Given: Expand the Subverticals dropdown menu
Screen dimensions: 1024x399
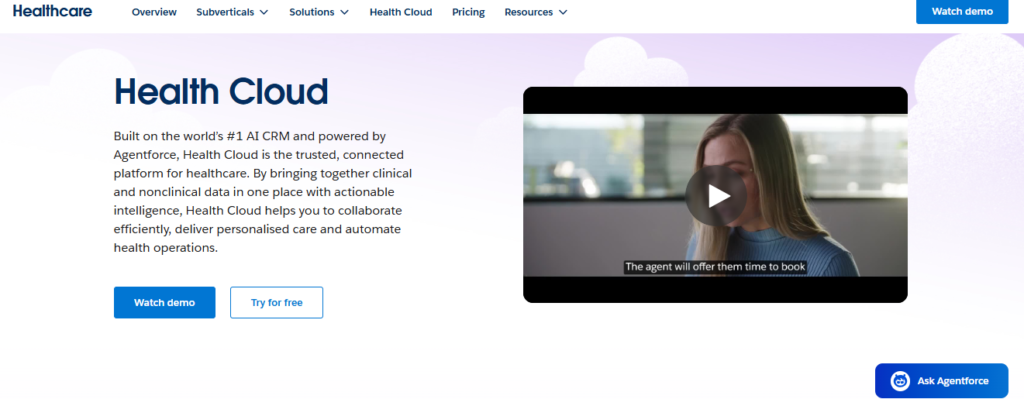Looking at the screenshot, I should tap(232, 12).
